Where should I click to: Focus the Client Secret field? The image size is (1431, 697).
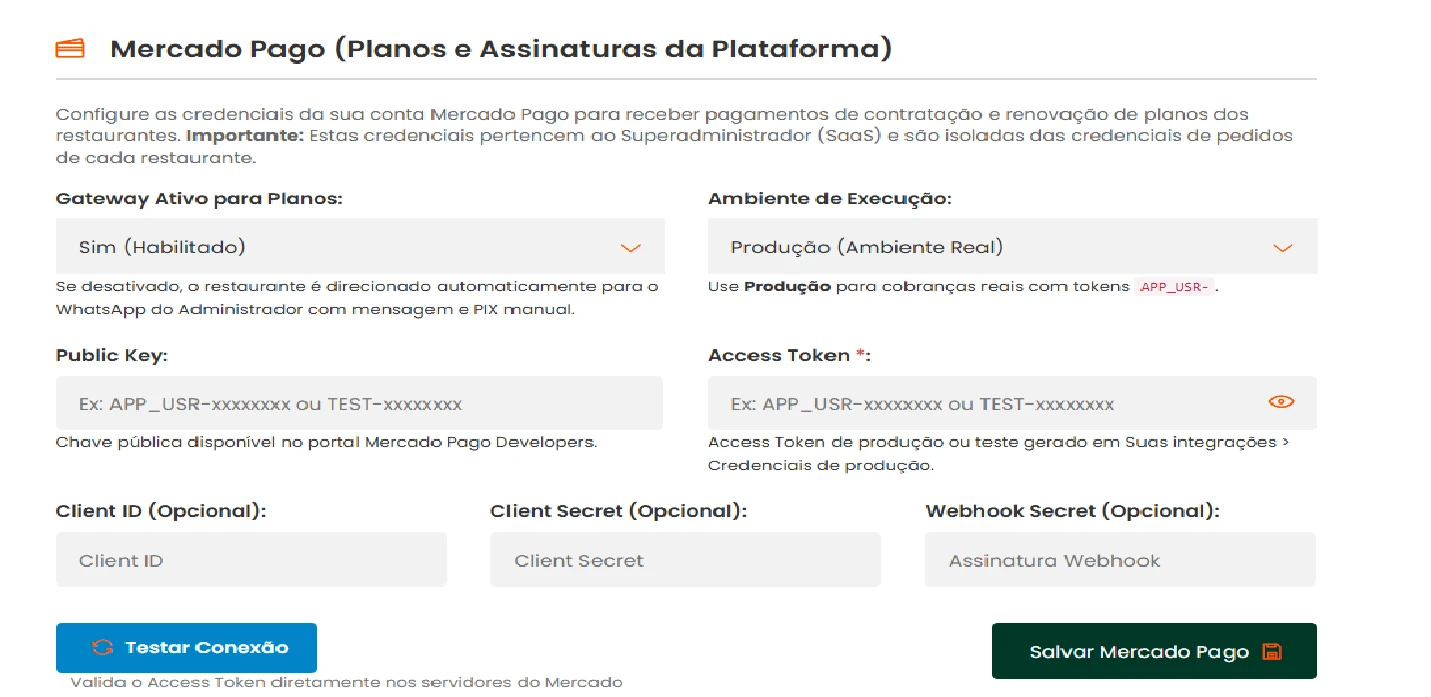685,559
